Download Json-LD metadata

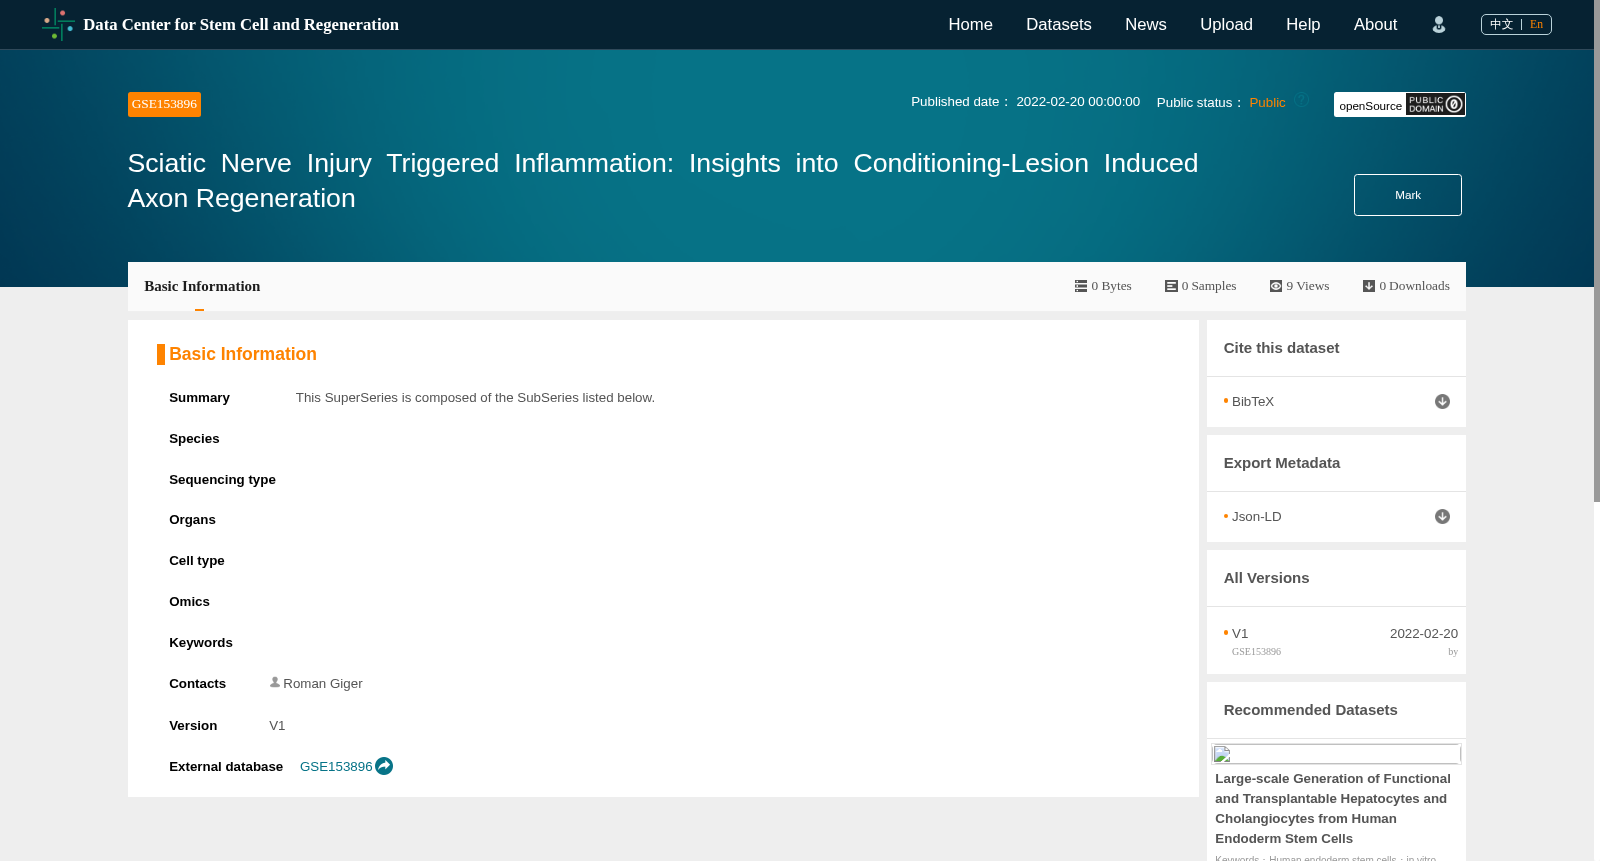1442,517
